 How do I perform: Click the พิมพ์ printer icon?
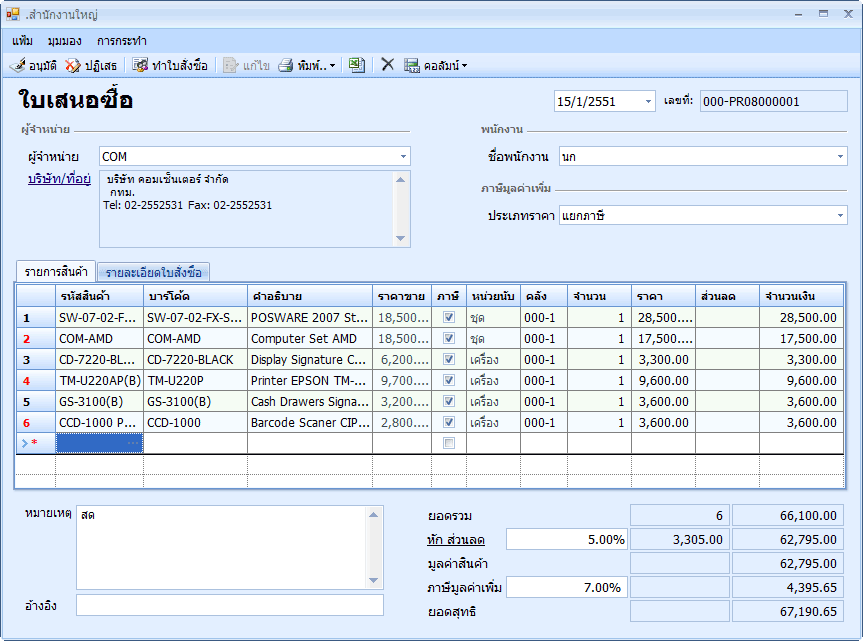(x=286, y=65)
